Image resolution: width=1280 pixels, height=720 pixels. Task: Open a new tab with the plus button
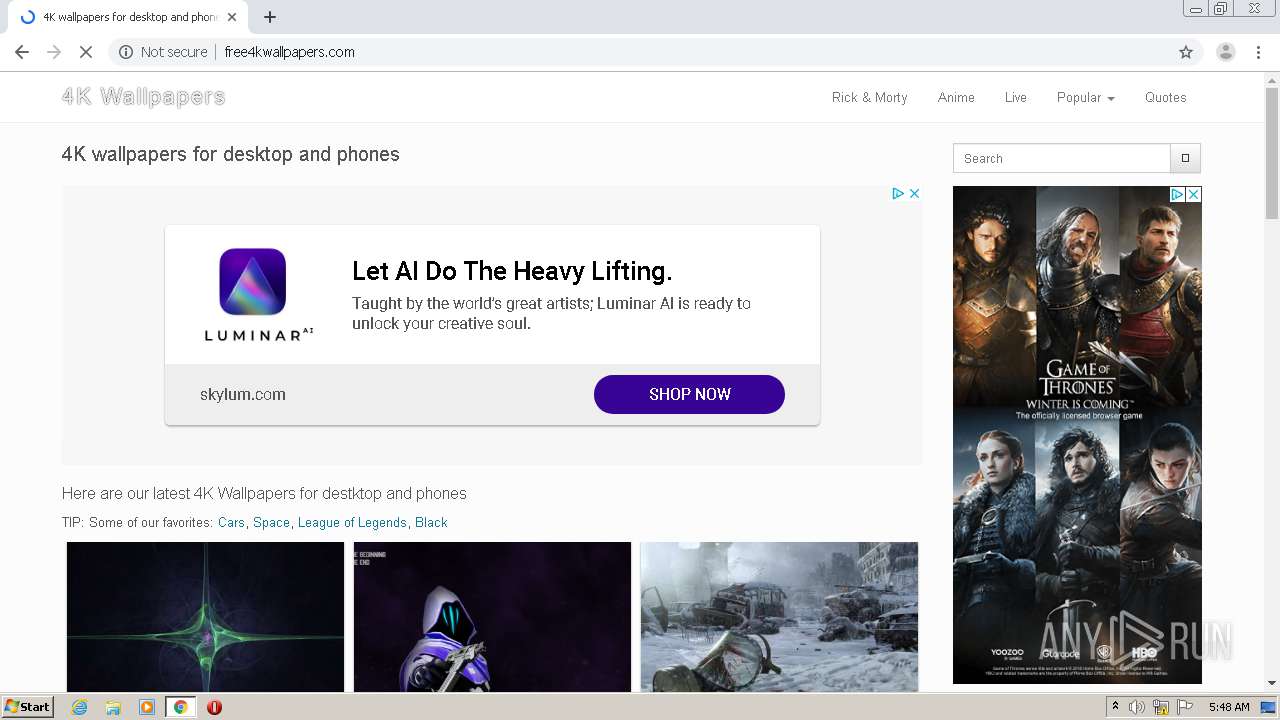270,17
